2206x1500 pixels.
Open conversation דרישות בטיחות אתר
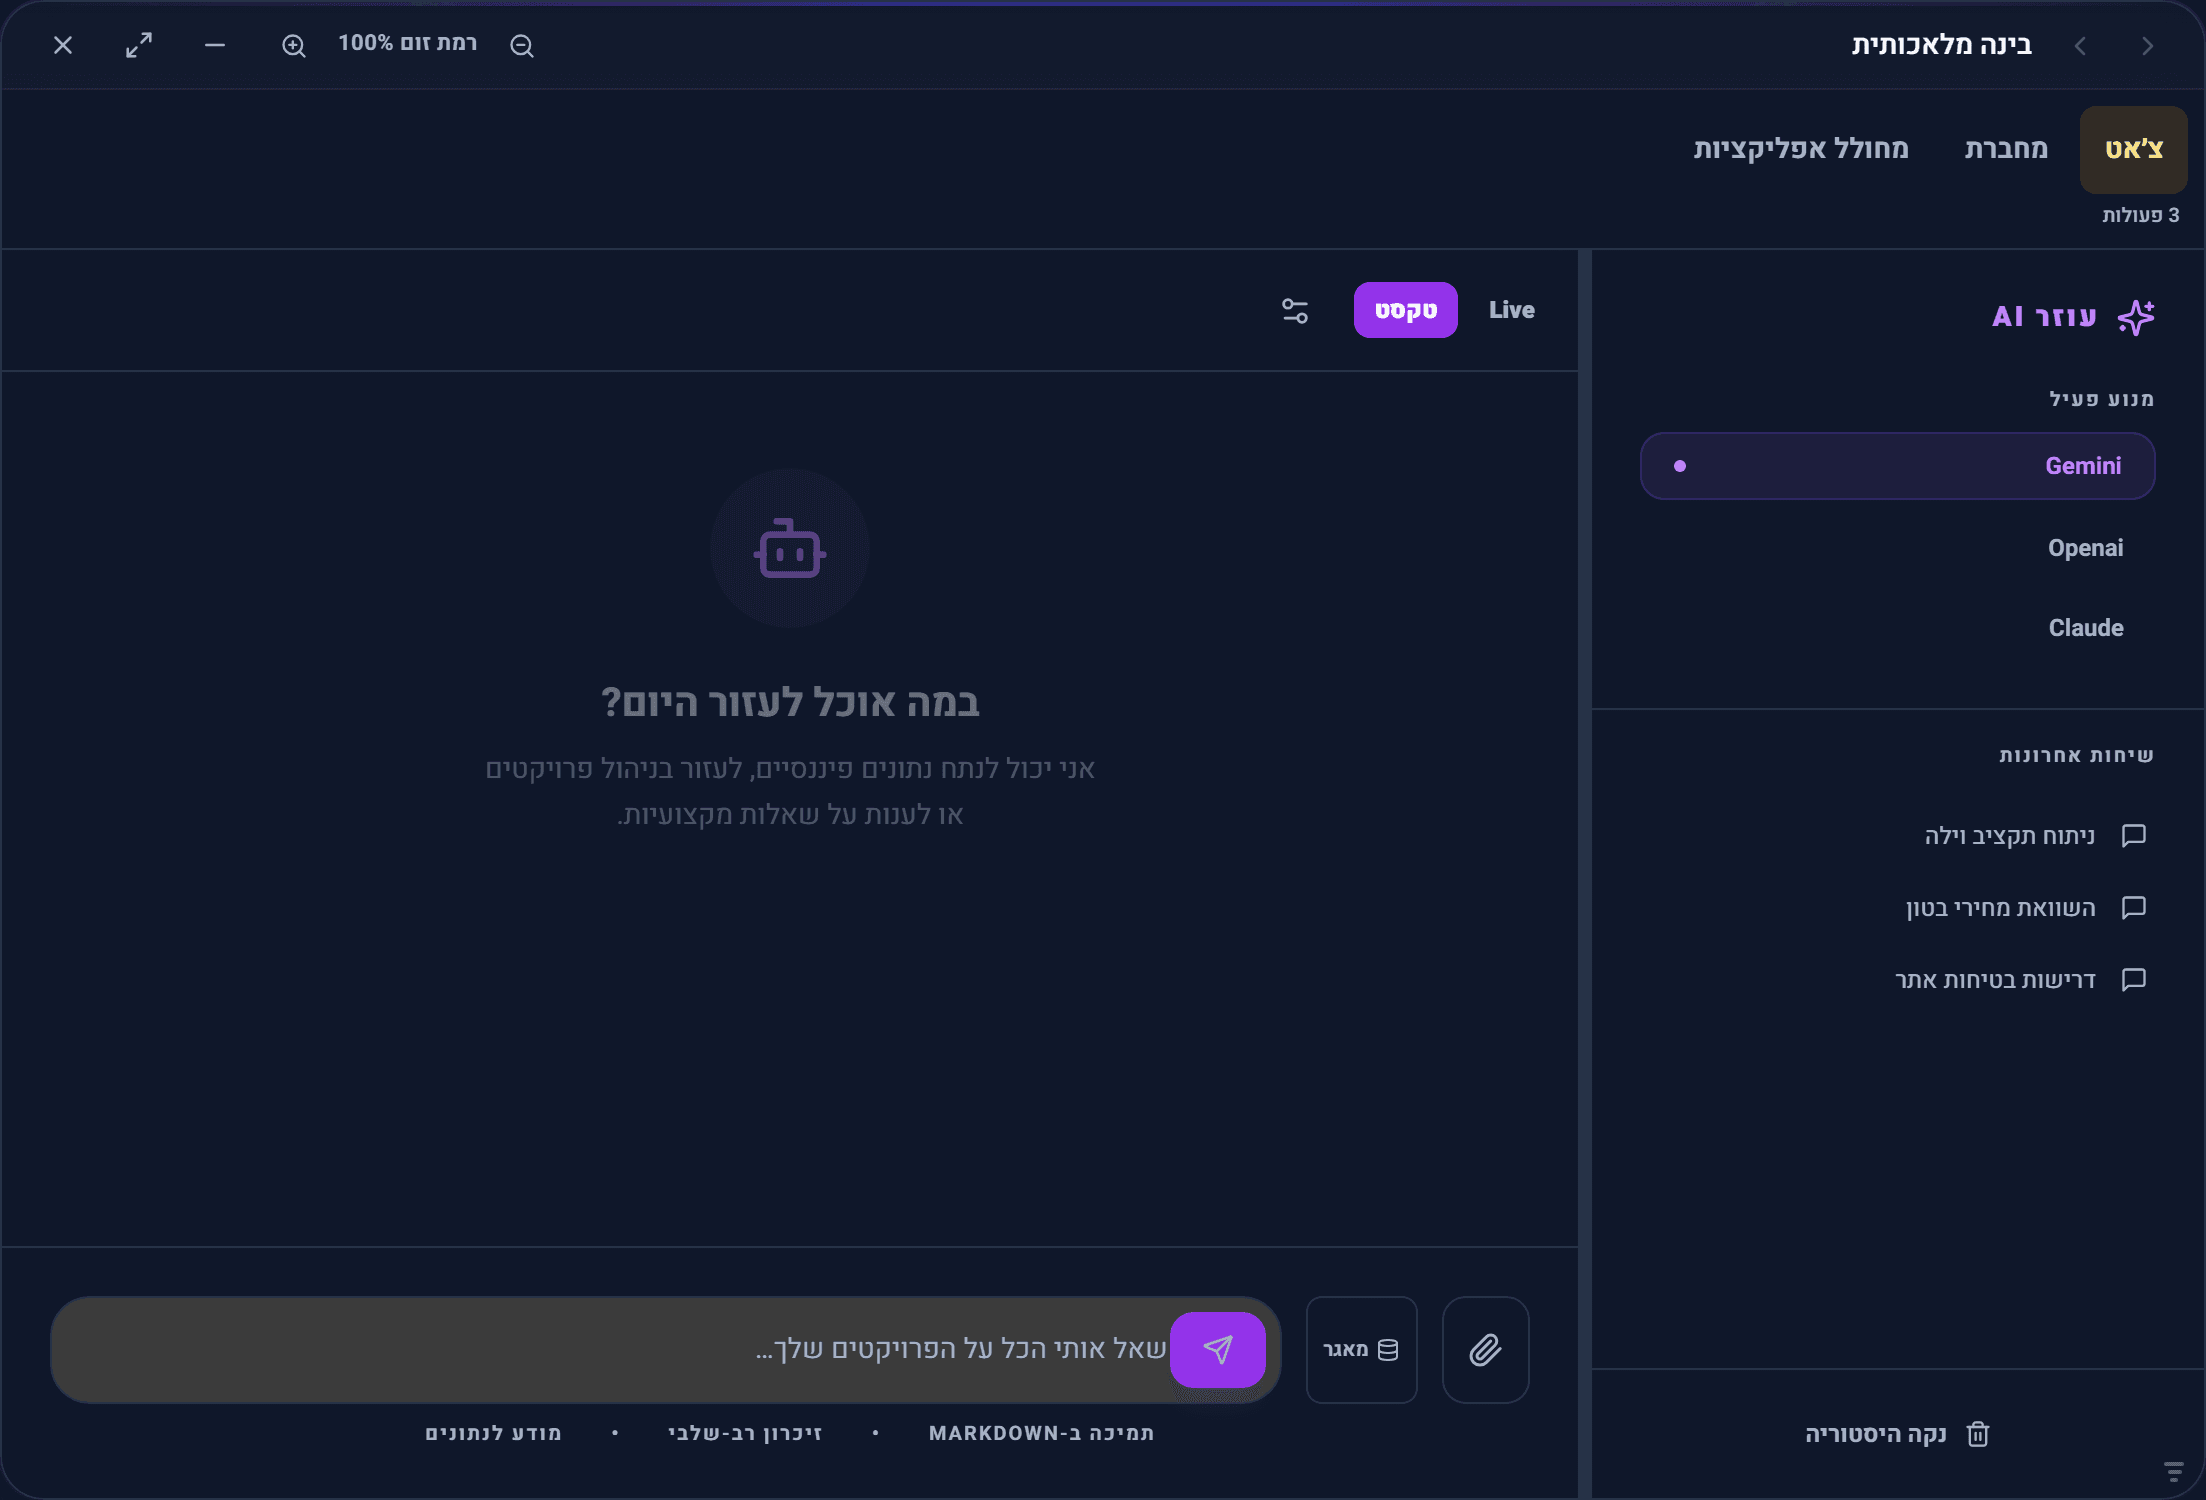[1995, 980]
